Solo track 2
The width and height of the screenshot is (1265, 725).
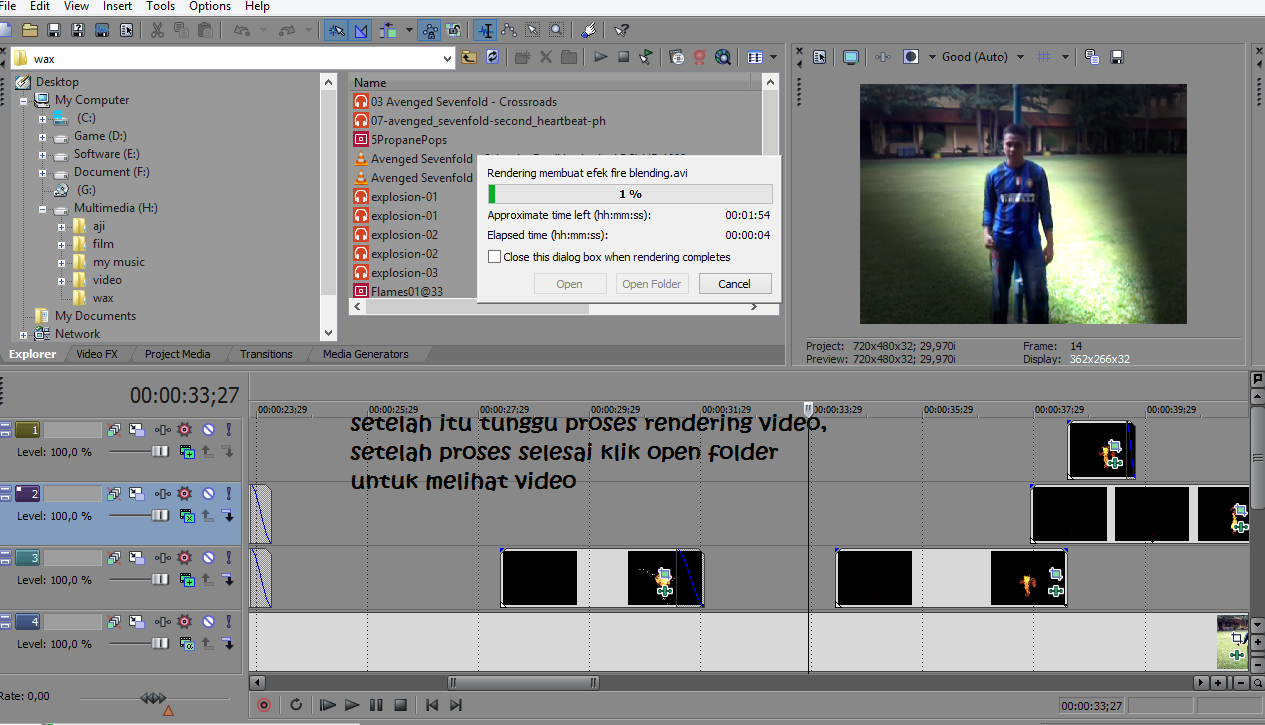point(228,494)
